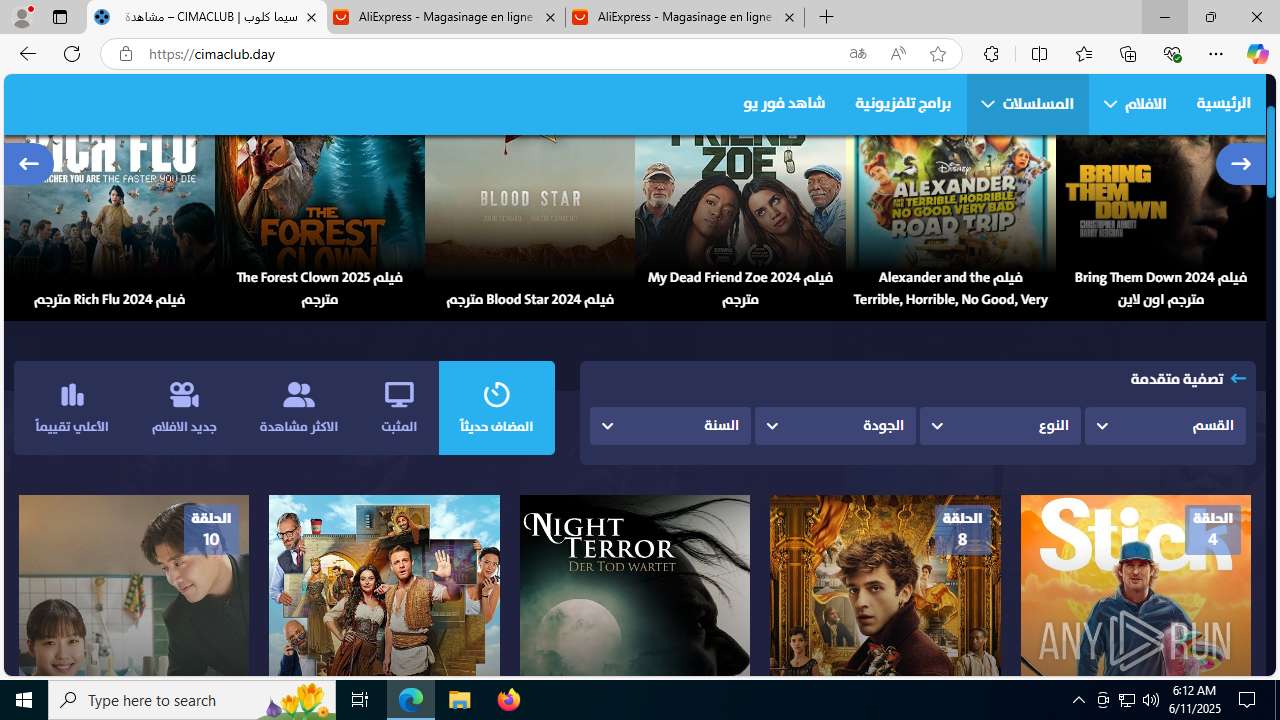Open Tab actions menu icon

tap(60, 17)
